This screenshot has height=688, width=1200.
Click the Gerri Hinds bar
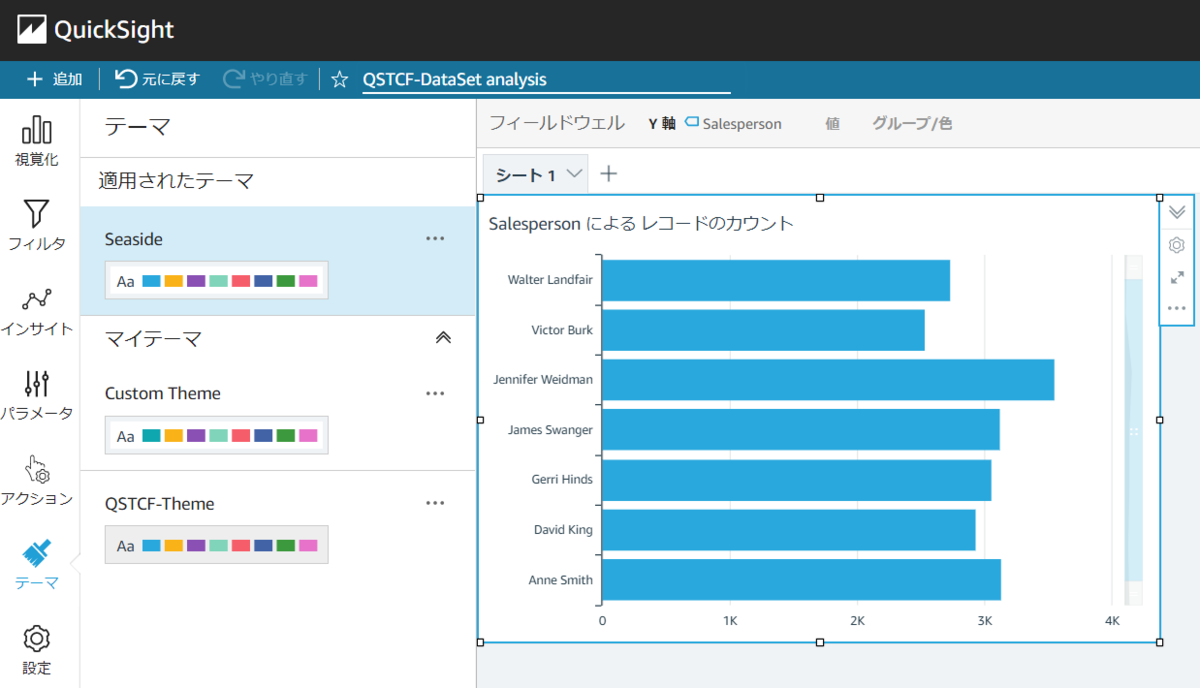click(797, 480)
